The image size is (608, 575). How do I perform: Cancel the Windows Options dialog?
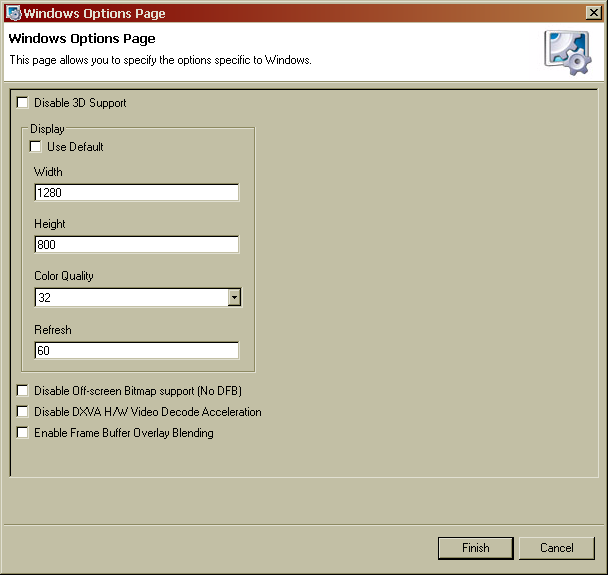(x=556, y=548)
